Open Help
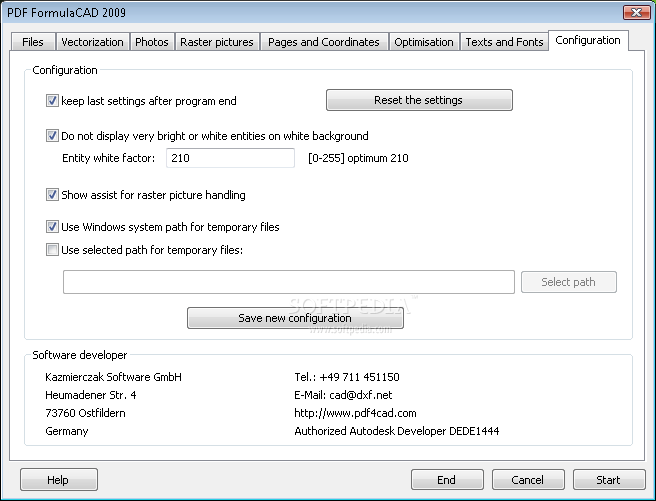This screenshot has height=501, width=656. pos(59,479)
